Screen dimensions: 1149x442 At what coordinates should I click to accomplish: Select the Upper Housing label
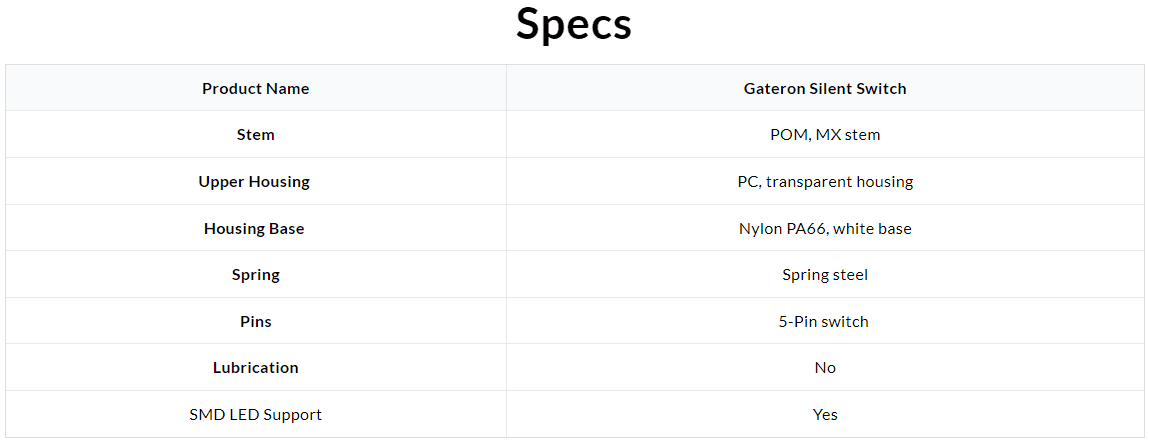(254, 182)
